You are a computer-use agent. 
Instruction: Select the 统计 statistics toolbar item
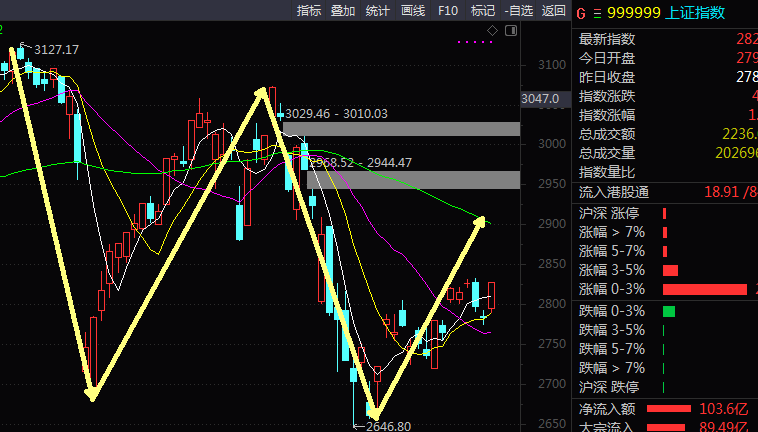coord(378,11)
